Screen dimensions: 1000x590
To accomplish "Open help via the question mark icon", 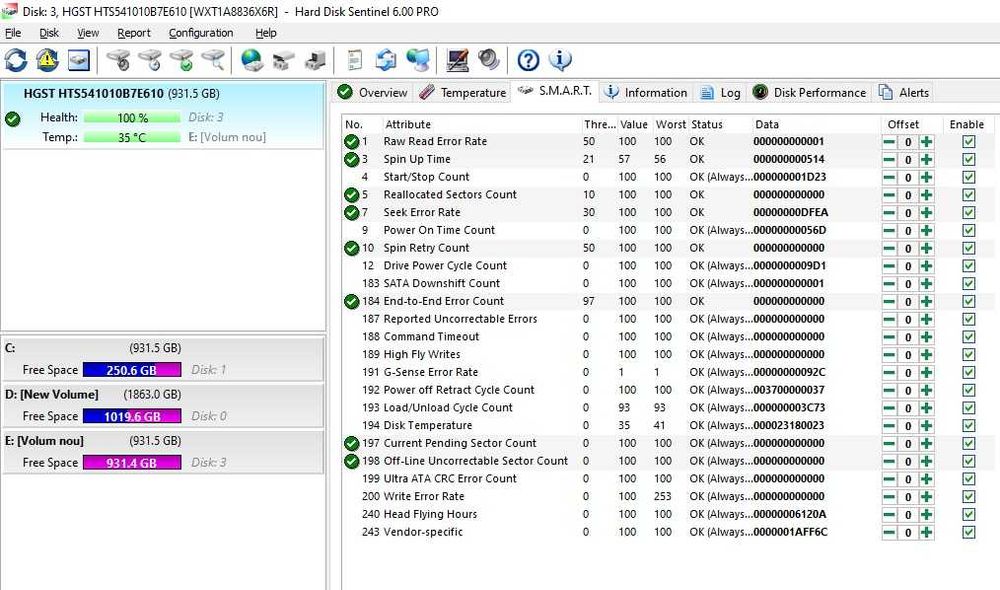I will click(x=528, y=61).
